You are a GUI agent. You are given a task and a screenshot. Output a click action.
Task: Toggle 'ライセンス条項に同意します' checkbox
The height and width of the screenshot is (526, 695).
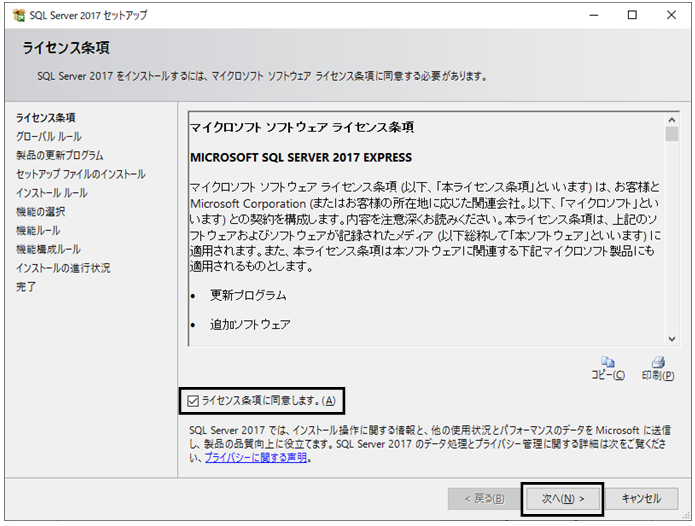coord(193,401)
